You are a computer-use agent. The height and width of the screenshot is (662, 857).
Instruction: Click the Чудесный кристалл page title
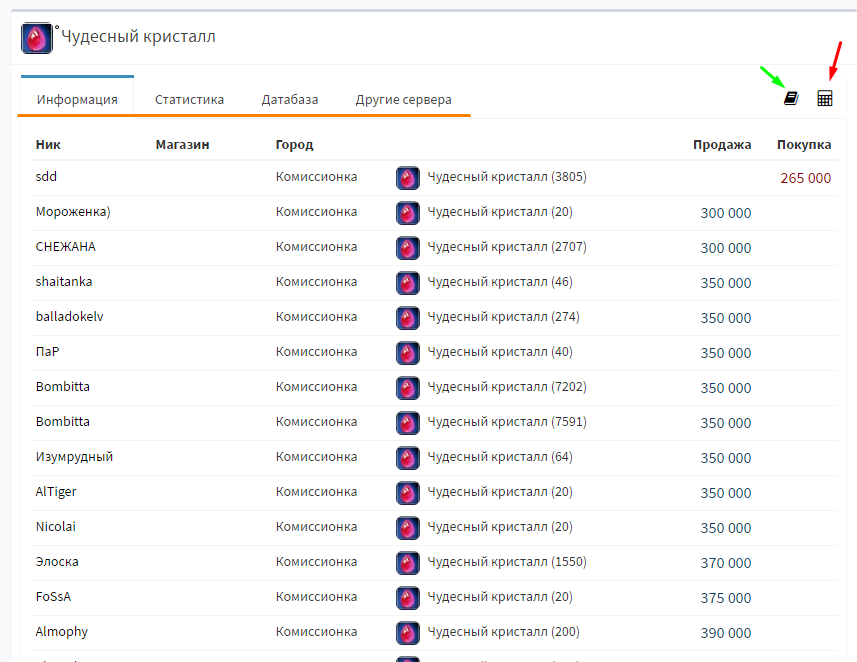[x=138, y=37]
